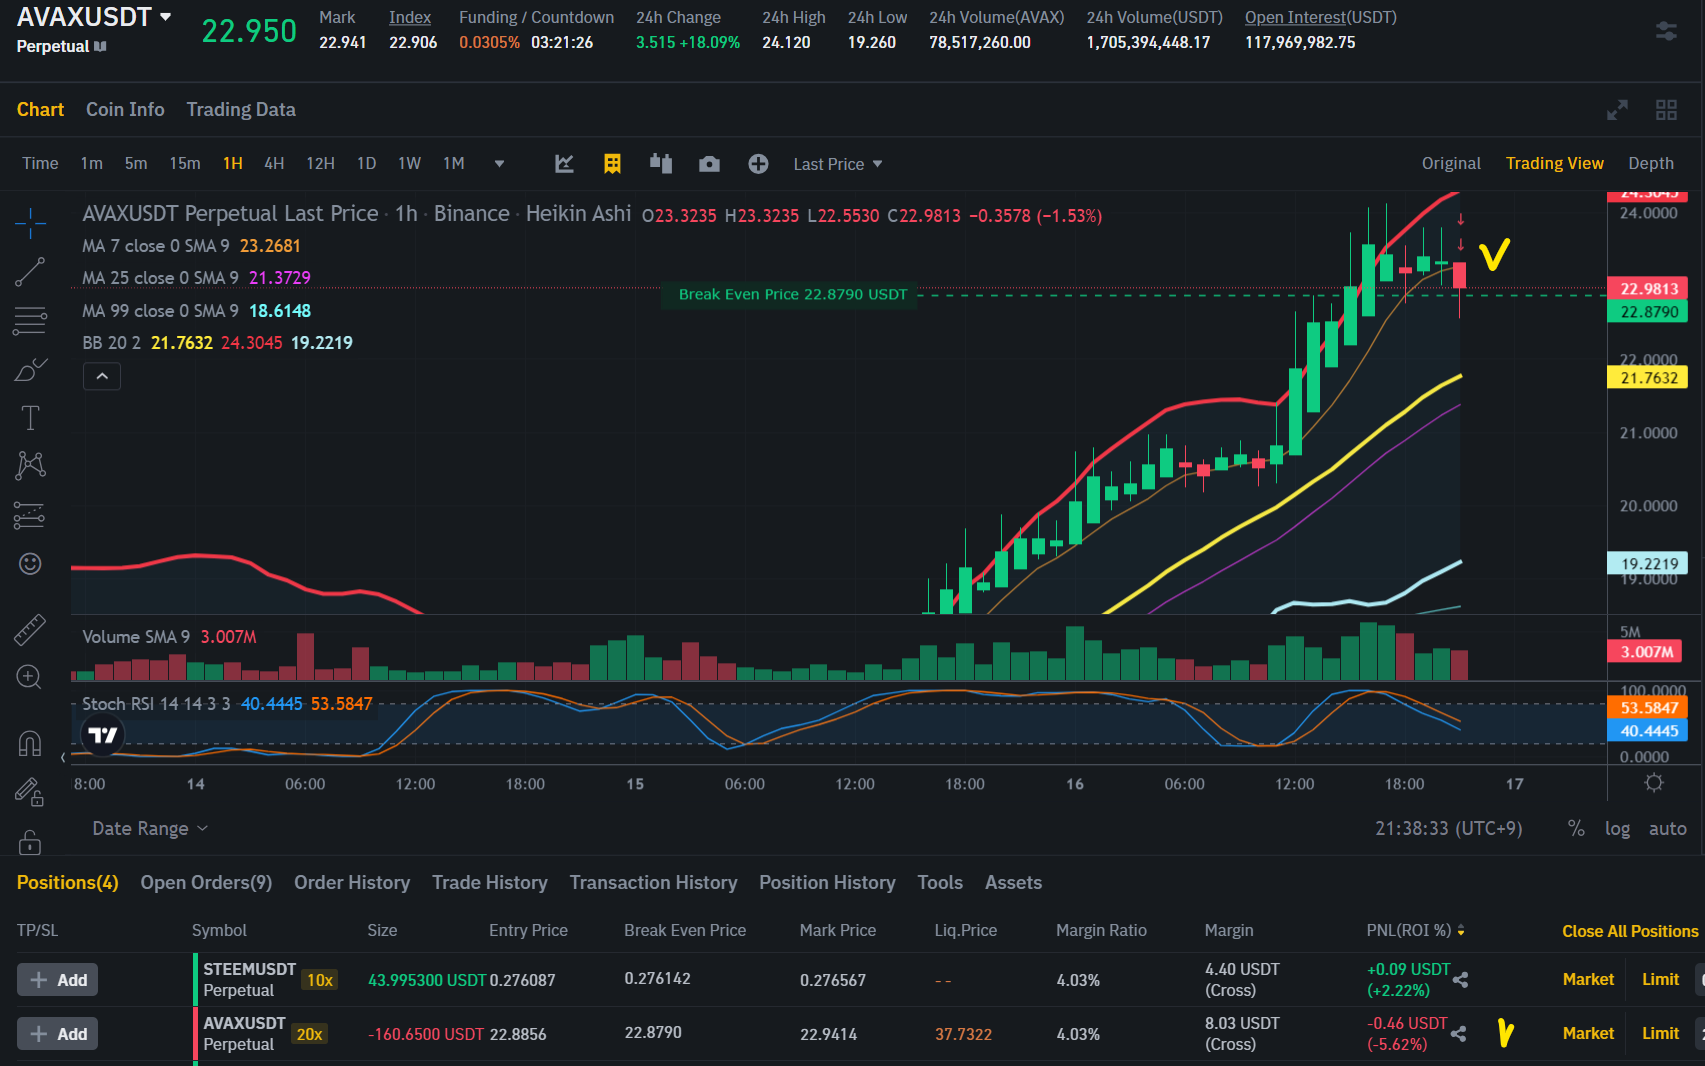
Task: Click the Open Interest(USDT) link
Action: 1320,17
